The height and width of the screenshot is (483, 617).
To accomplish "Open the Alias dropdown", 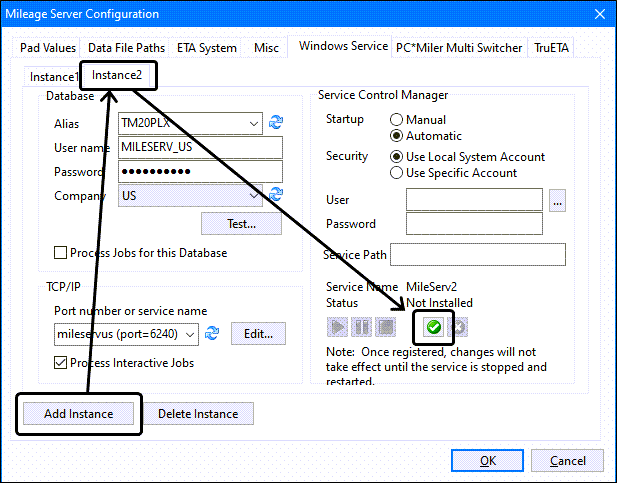I will 255,124.
